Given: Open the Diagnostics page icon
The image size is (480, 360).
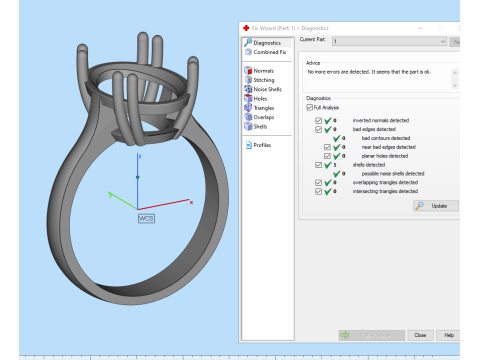Looking at the screenshot, I should [x=248, y=43].
